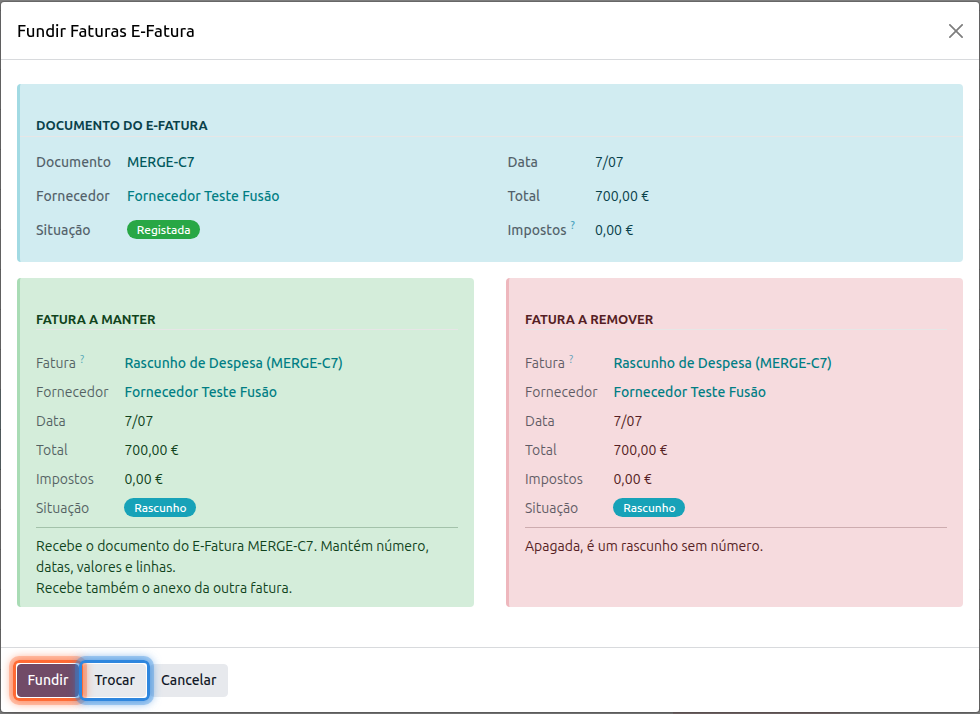Viewport: 980px width, 714px height.
Task: Click the Rascunho badge in Fatura a Manter
Action: [160, 508]
